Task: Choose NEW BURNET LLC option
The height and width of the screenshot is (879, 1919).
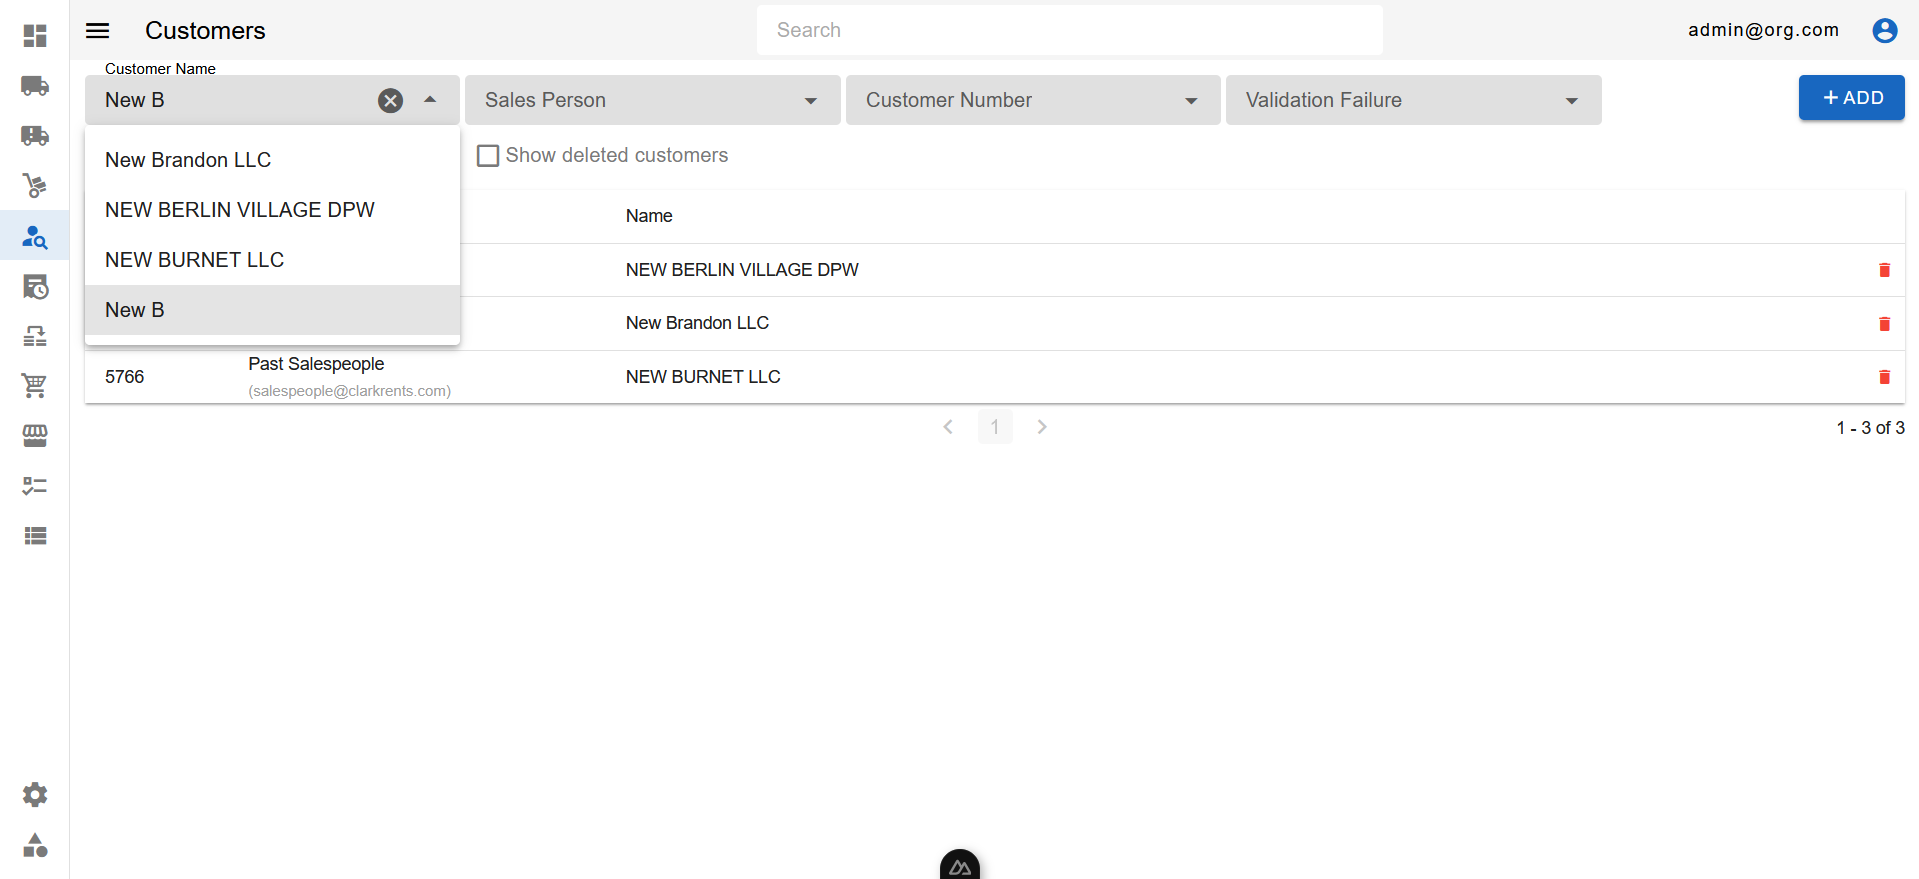Action: pos(195,260)
